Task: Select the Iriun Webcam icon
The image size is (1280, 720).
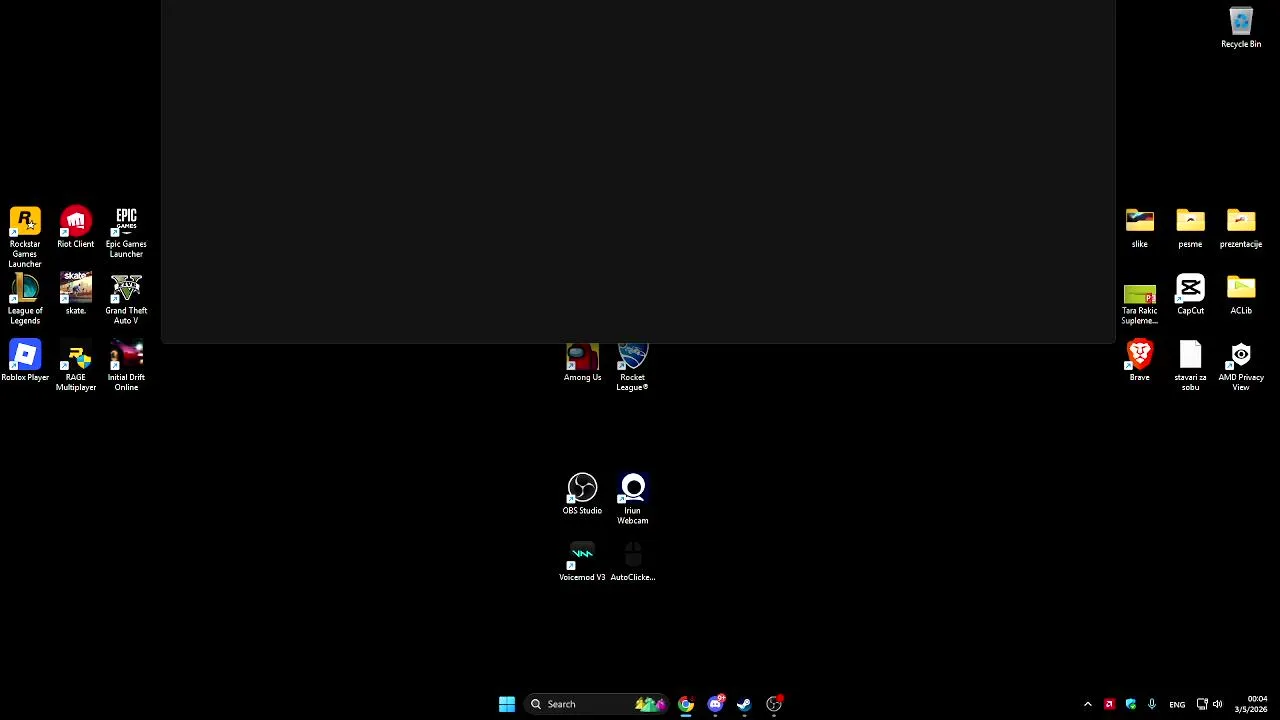Action: click(x=632, y=500)
